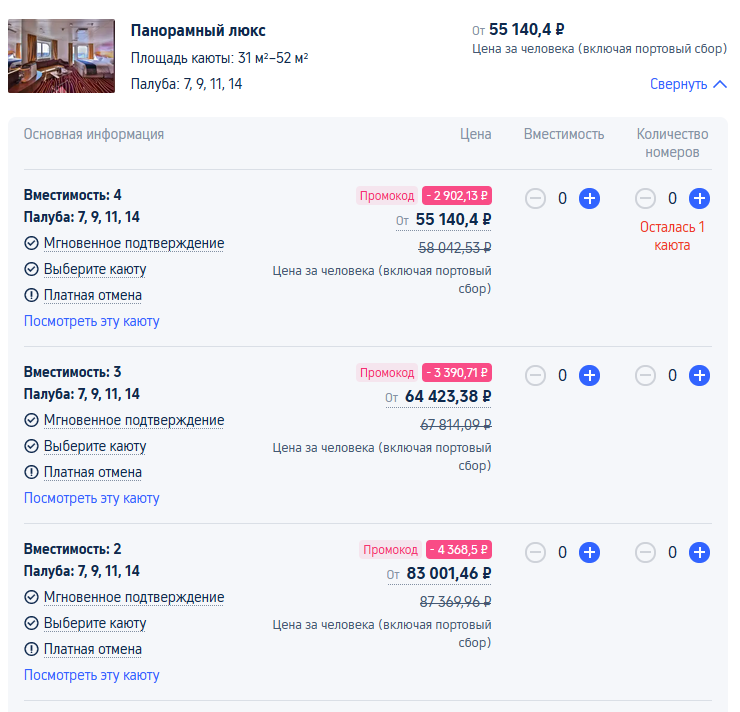Click Выберите каюту in capacity 4 row
Screen dimensions: 740x712
click(95, 269)
